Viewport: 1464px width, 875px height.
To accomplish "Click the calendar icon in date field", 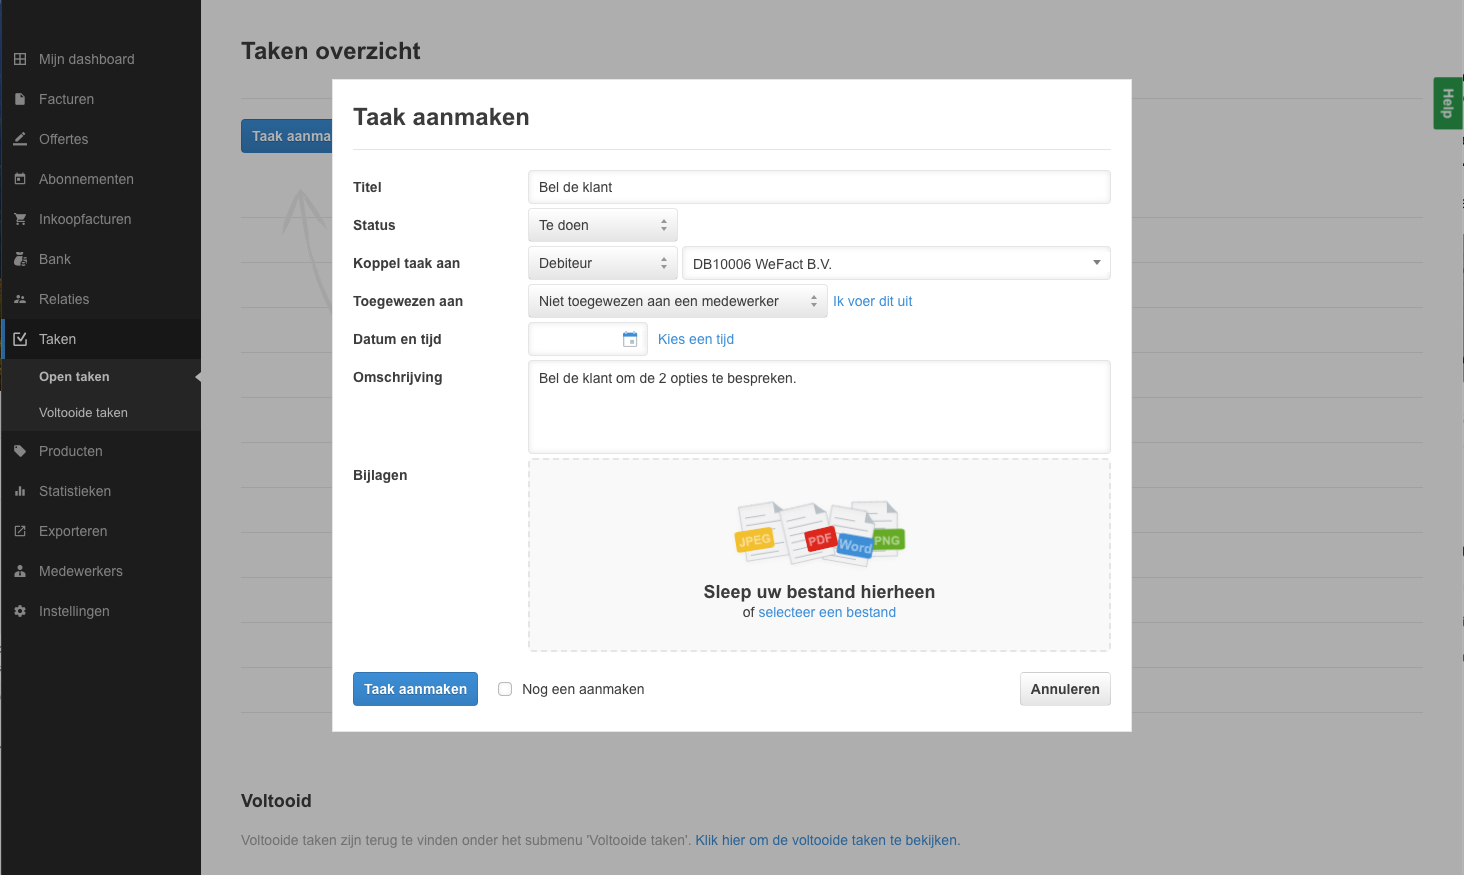I will (630, 340).
